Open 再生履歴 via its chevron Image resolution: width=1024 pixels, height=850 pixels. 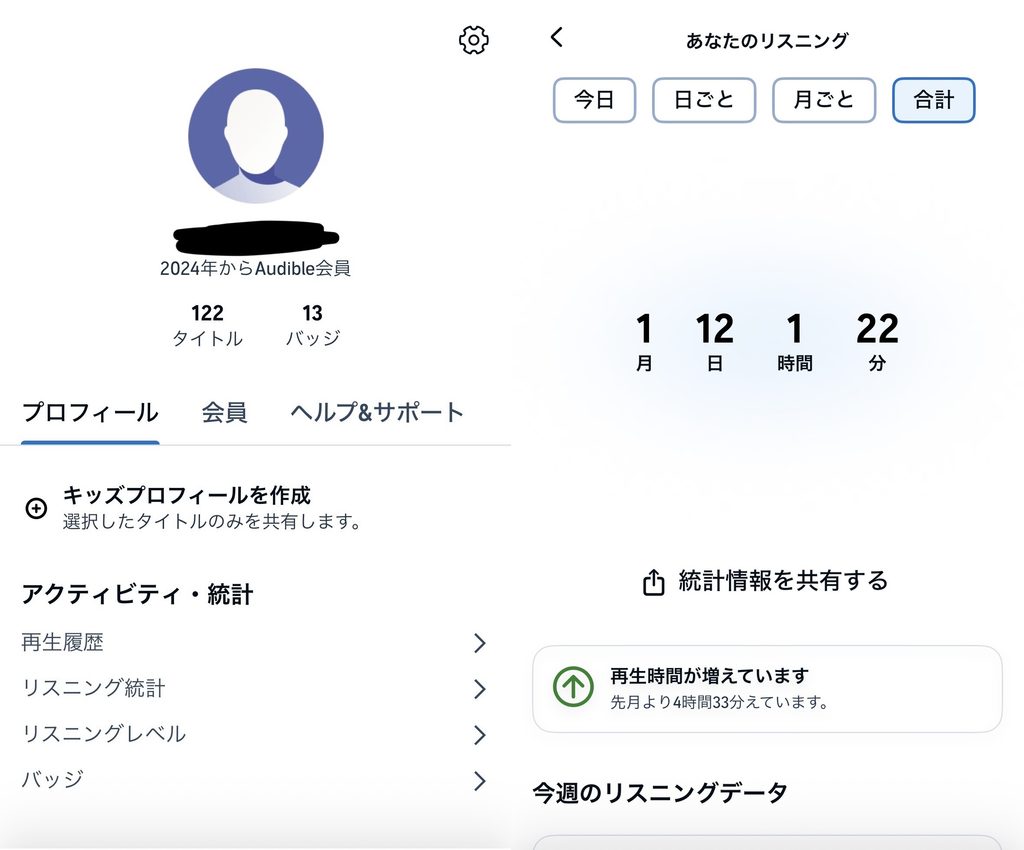click(480, 643)
